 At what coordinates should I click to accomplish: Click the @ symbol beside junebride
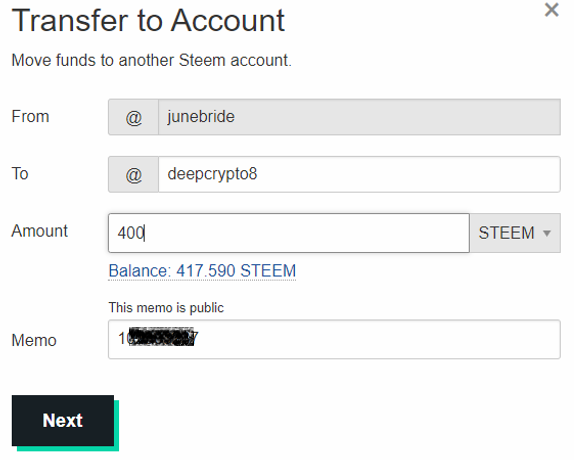133,117
